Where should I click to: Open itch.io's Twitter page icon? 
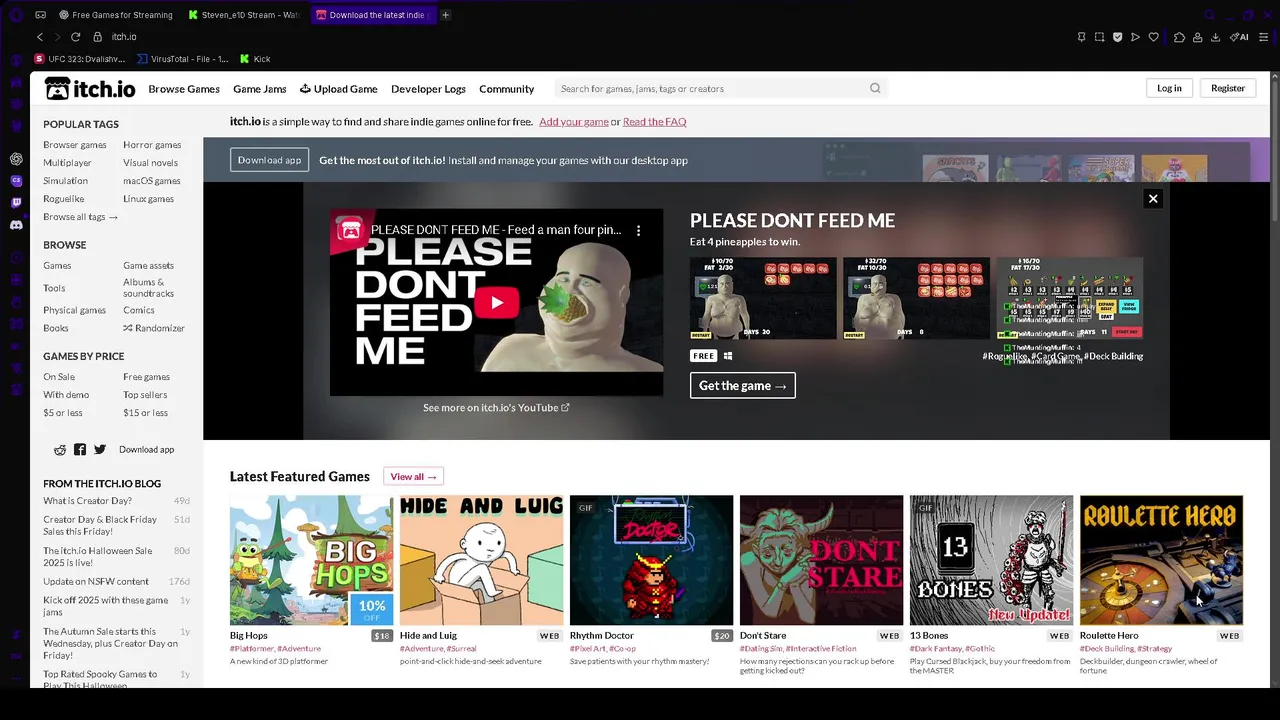tap(100, 450)
